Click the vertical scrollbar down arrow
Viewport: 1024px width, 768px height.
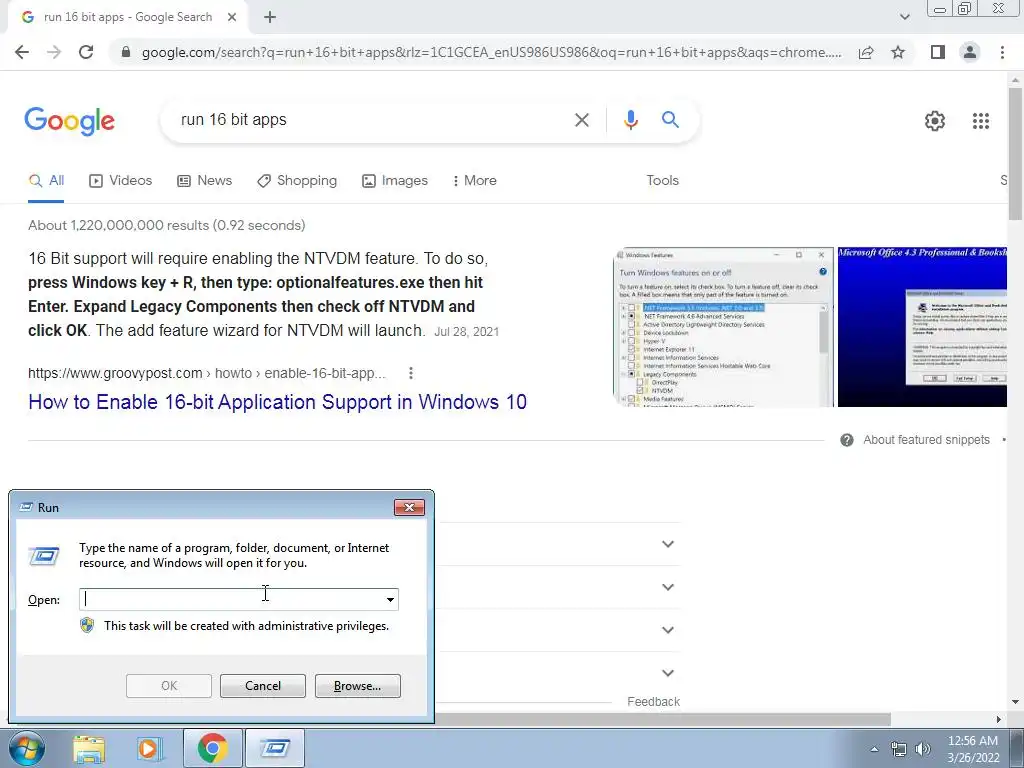point(1015,702)
